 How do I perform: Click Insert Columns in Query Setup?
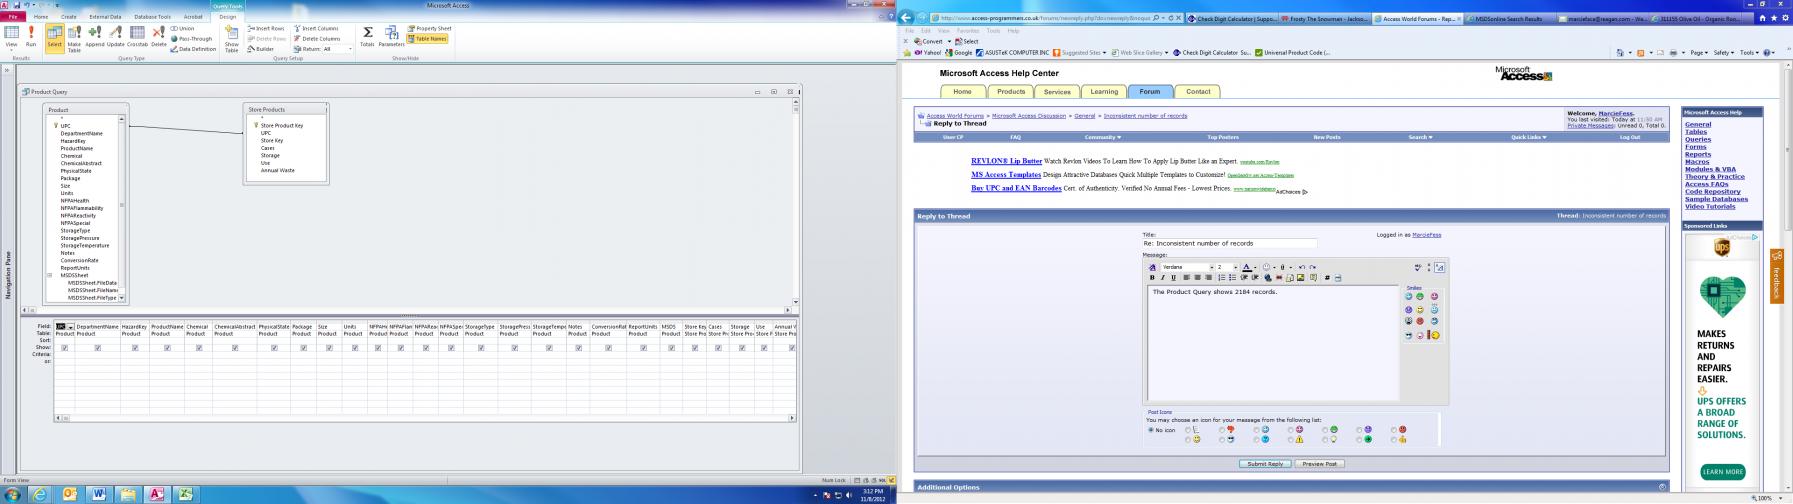pos(316,29)
